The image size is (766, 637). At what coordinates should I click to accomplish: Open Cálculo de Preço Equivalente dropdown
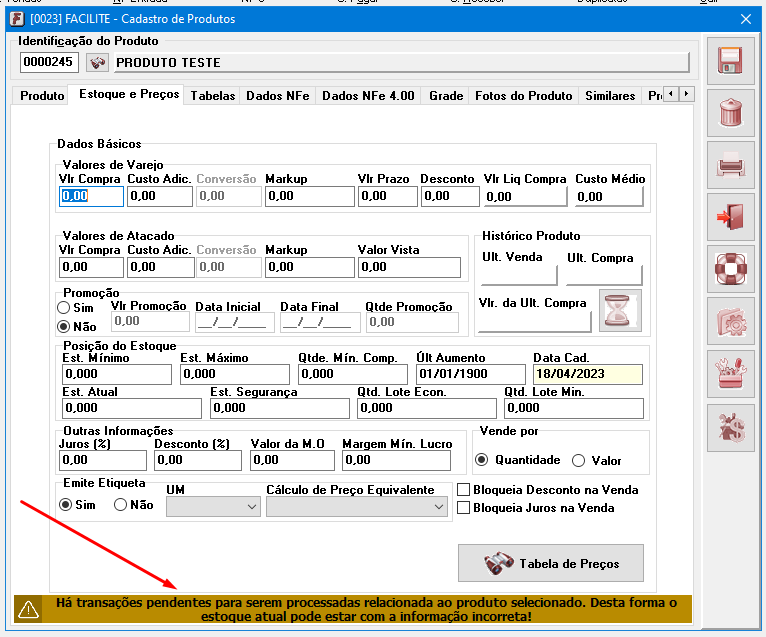[x=357, y=507]
